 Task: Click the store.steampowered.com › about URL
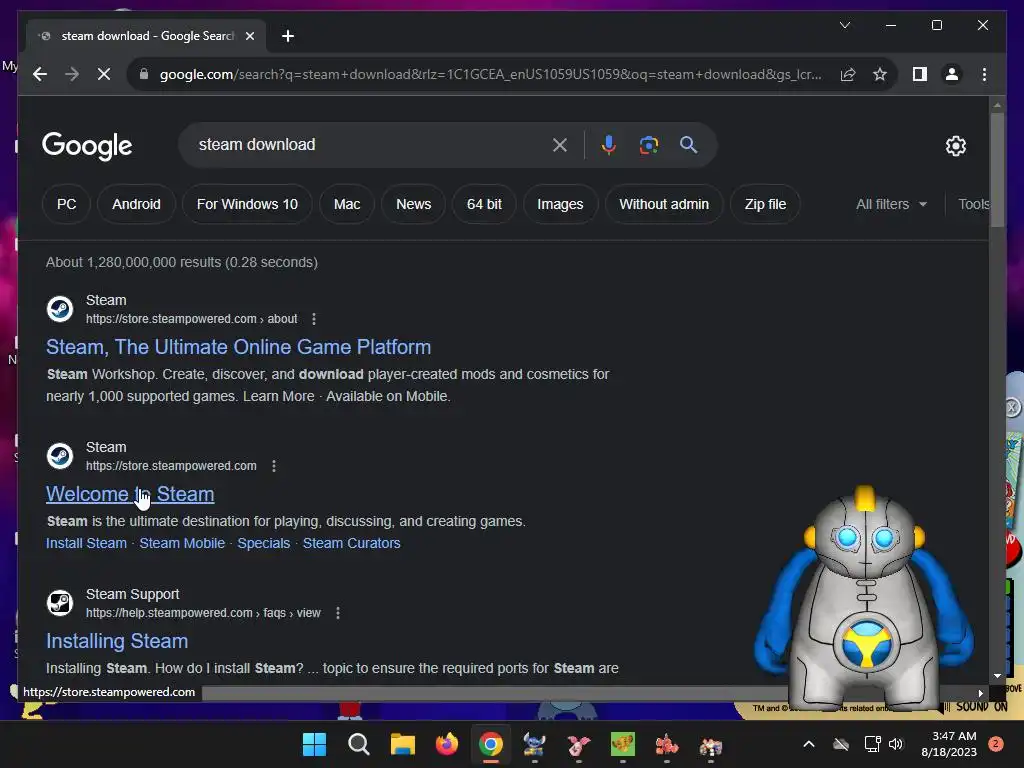click(191, 319)
